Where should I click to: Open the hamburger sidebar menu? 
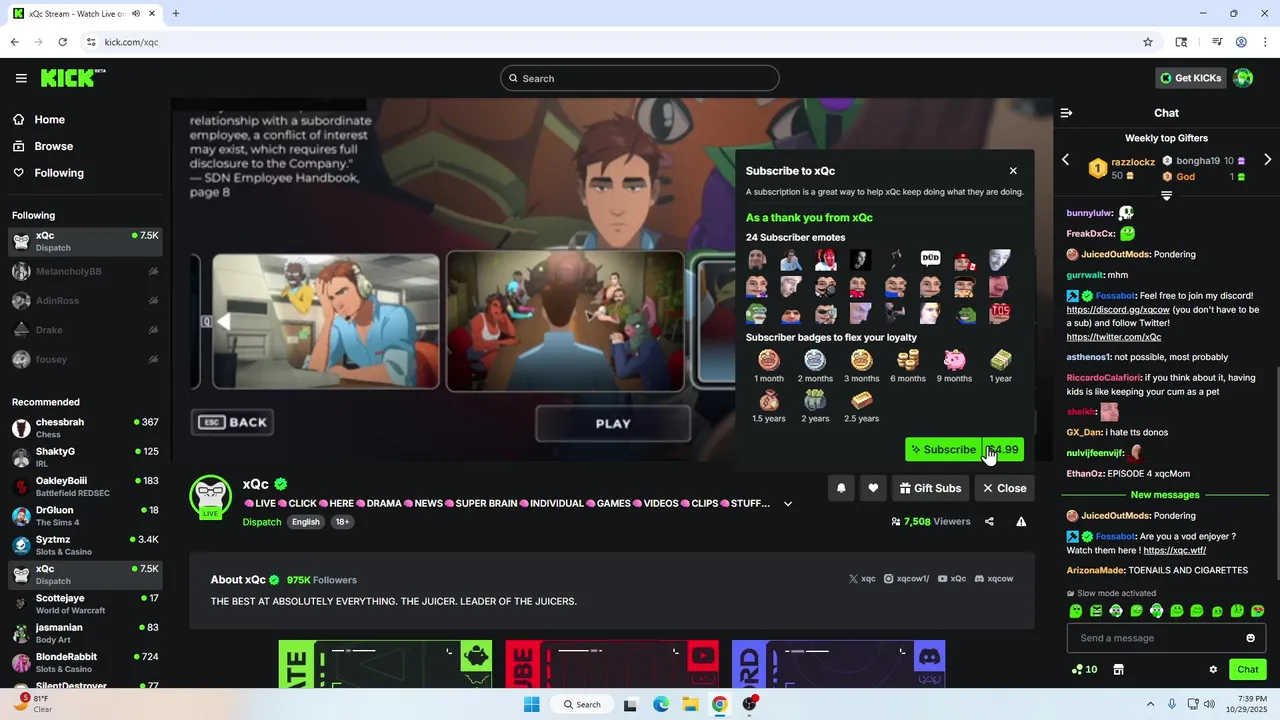point(21,78)
